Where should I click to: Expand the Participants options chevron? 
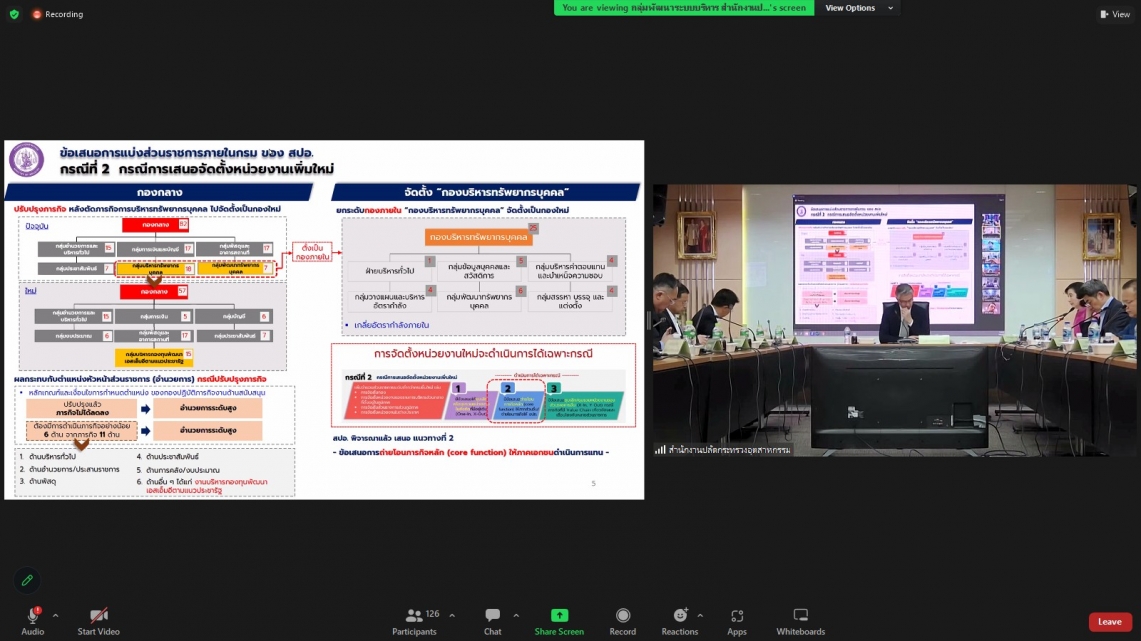[452, 616]
